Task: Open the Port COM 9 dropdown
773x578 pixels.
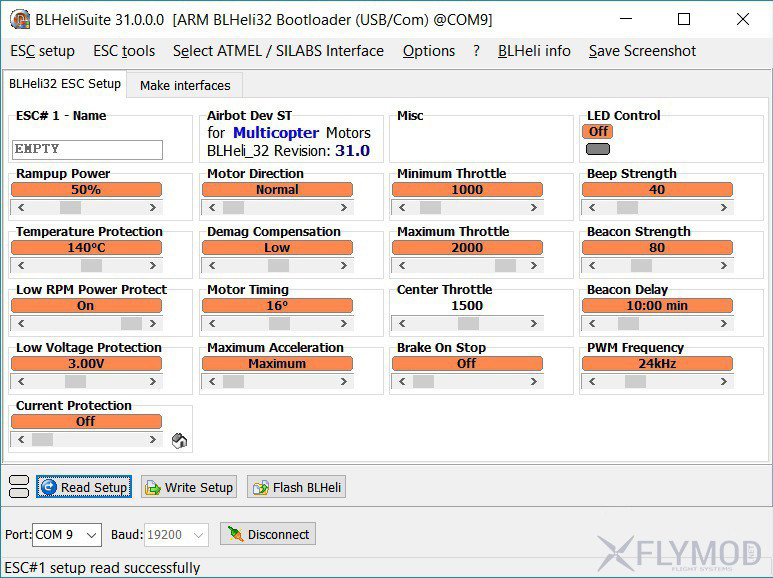Action: click(67, 535)
